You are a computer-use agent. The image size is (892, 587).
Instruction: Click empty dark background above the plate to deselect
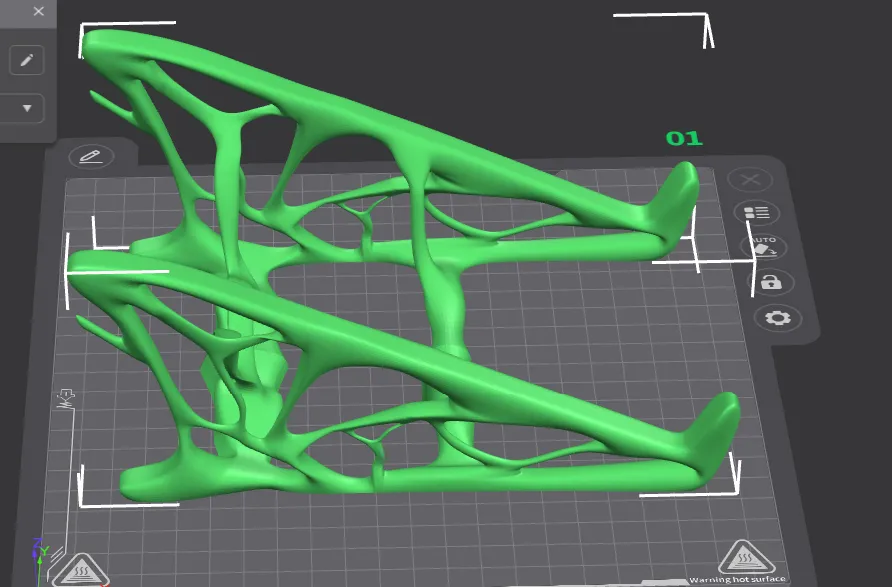pos(450,40)
